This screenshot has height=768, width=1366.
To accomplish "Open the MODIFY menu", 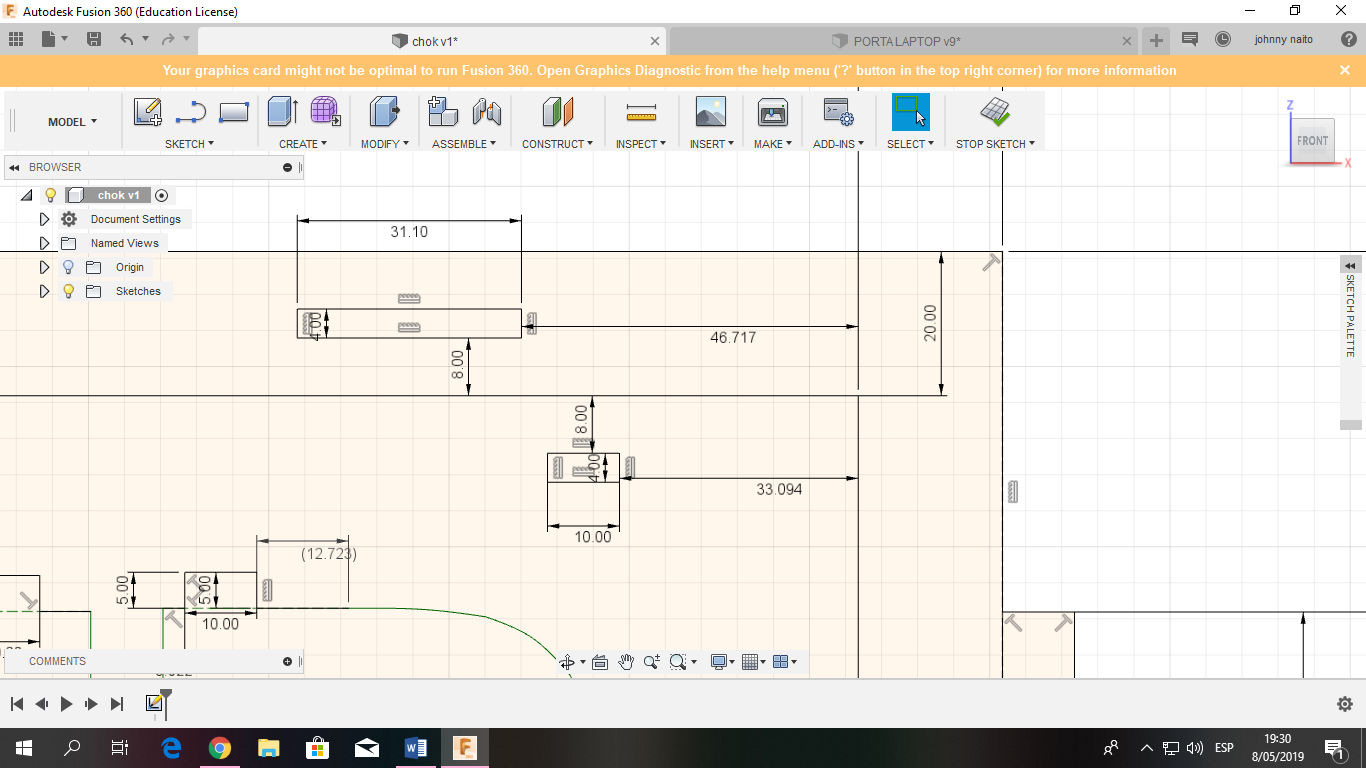I will point(385,144).
